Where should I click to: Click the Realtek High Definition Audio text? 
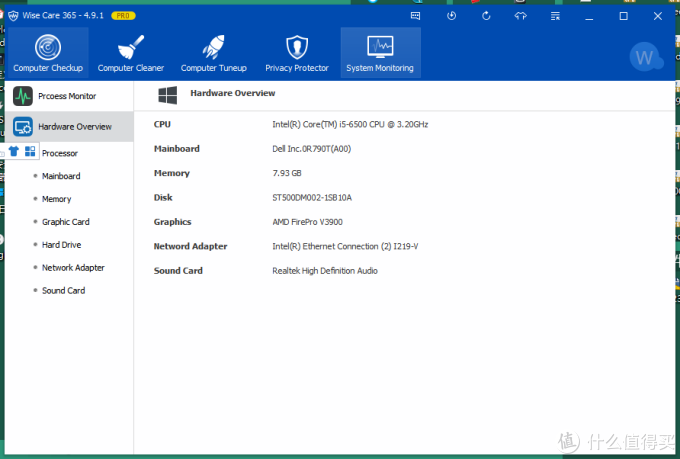click(325, 271)
